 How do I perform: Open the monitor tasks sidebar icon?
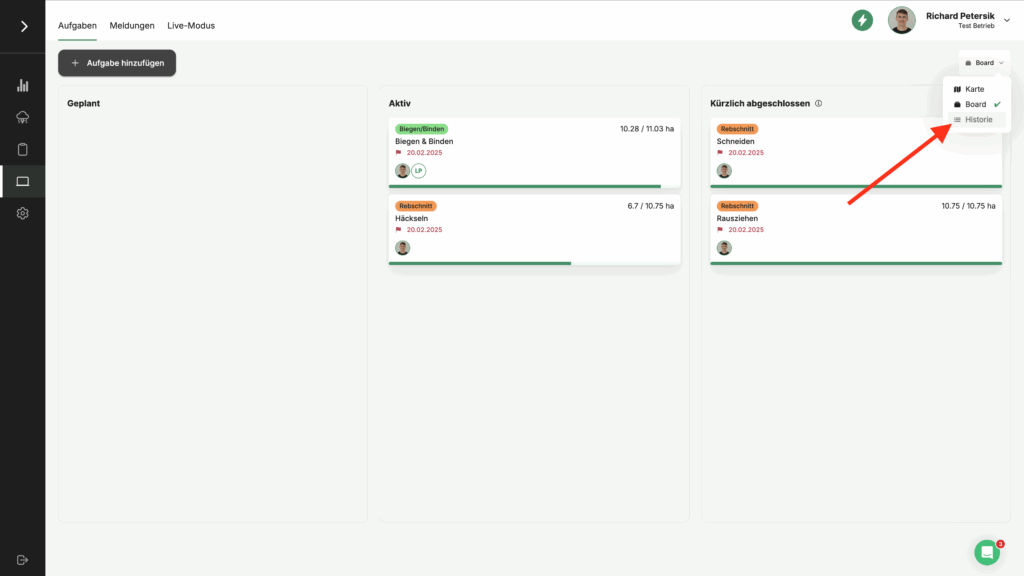point(23,181)
